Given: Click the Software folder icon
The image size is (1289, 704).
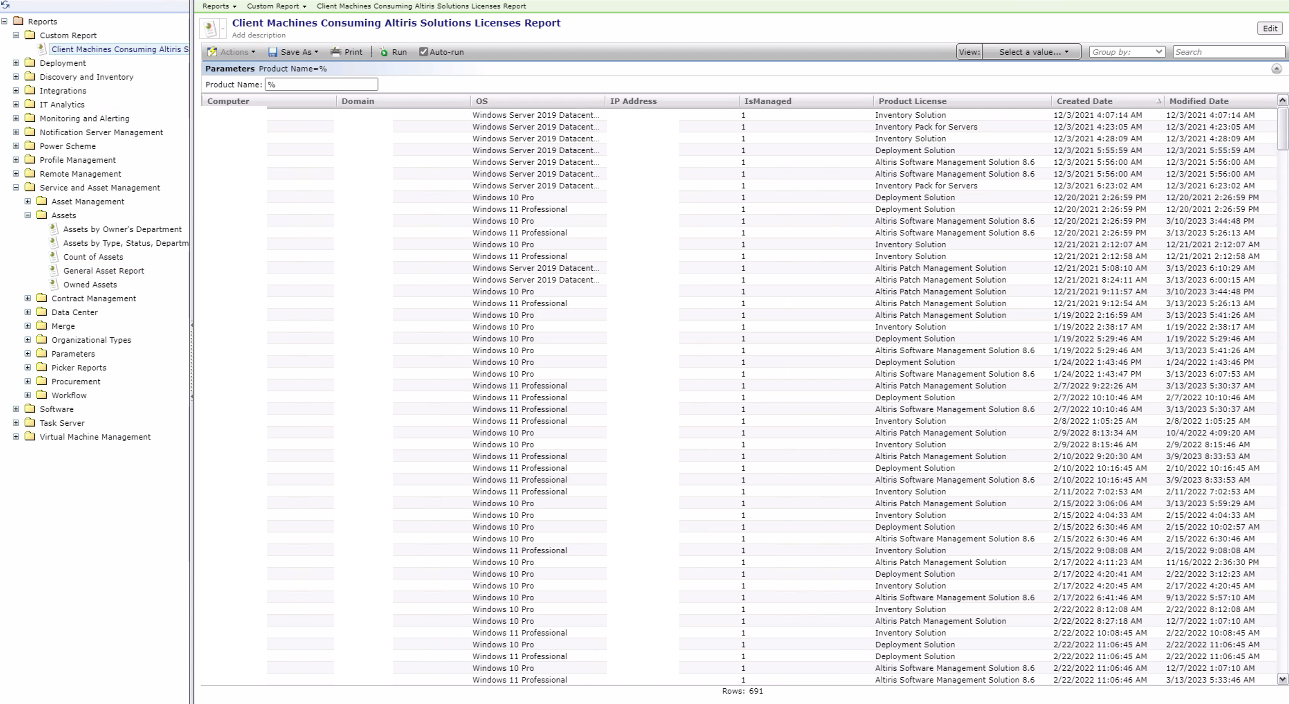Looking at the screenshot, I should pyautogui.click(x=30, y=409).
